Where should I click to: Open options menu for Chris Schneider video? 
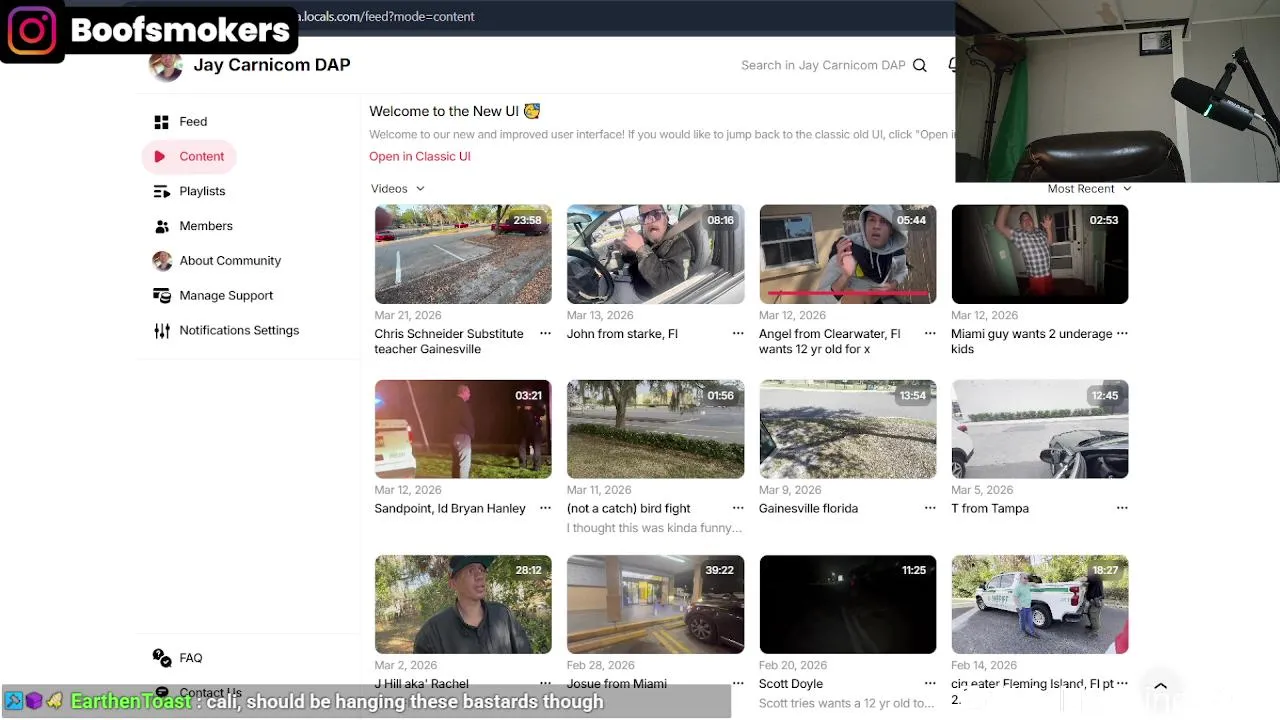[545, 333]
